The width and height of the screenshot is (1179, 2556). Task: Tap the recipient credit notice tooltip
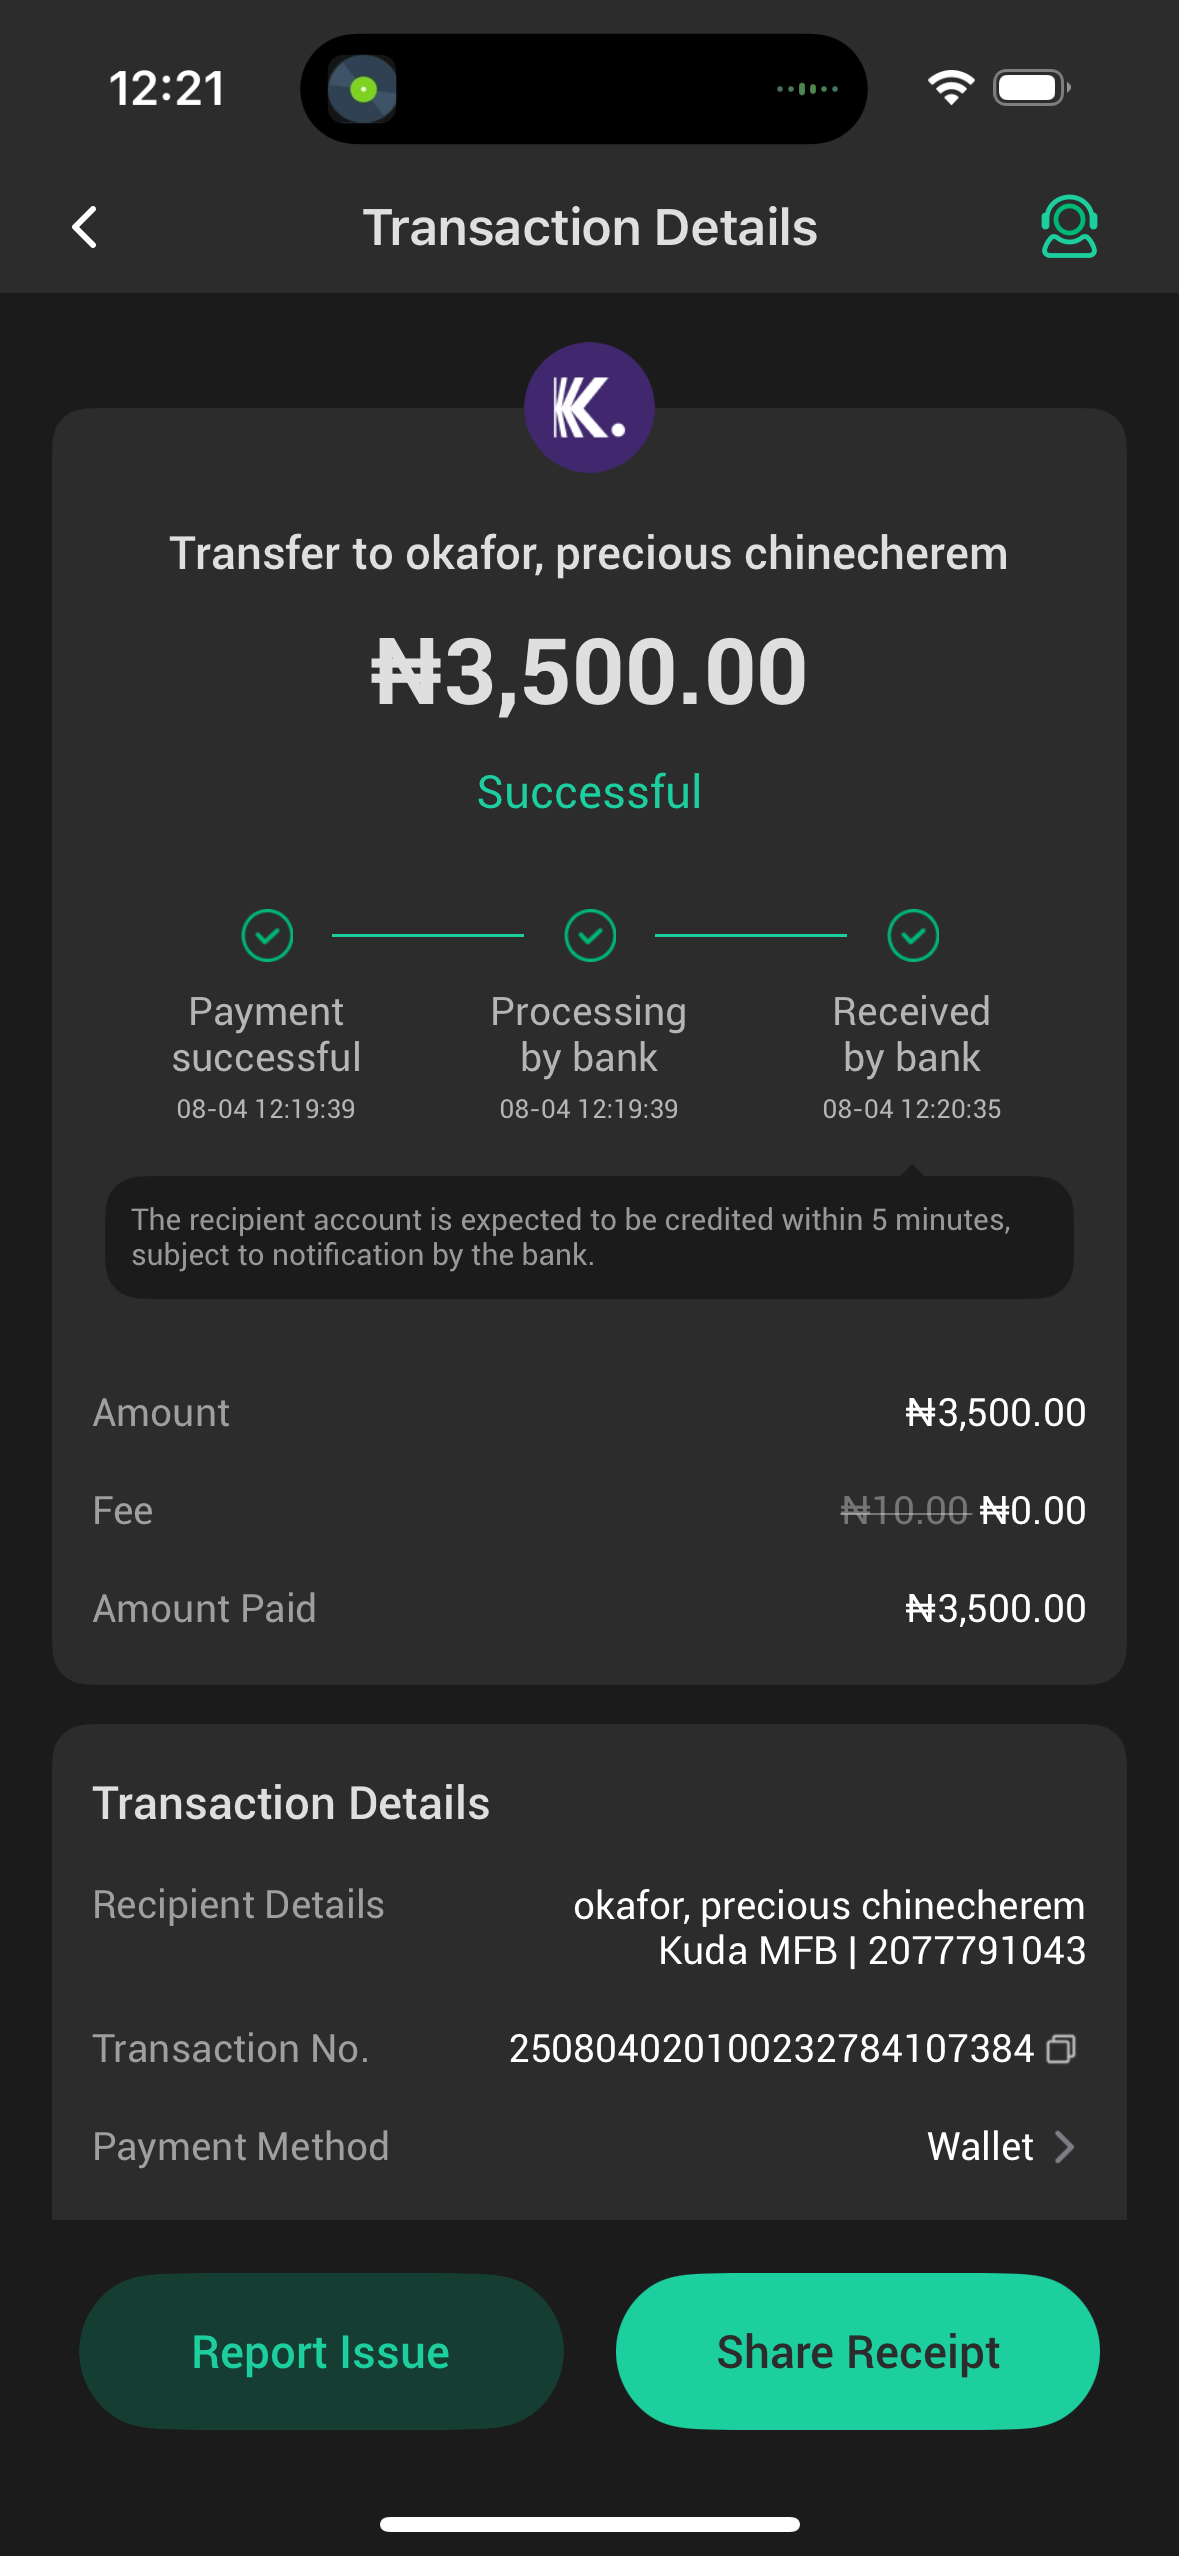point(589,1237)
